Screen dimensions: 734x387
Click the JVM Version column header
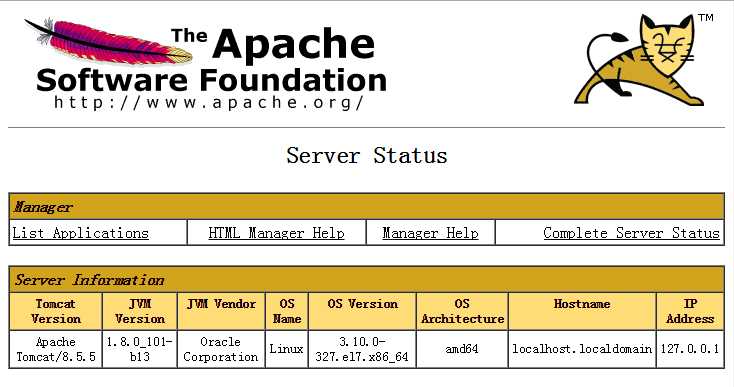[139, 311]
